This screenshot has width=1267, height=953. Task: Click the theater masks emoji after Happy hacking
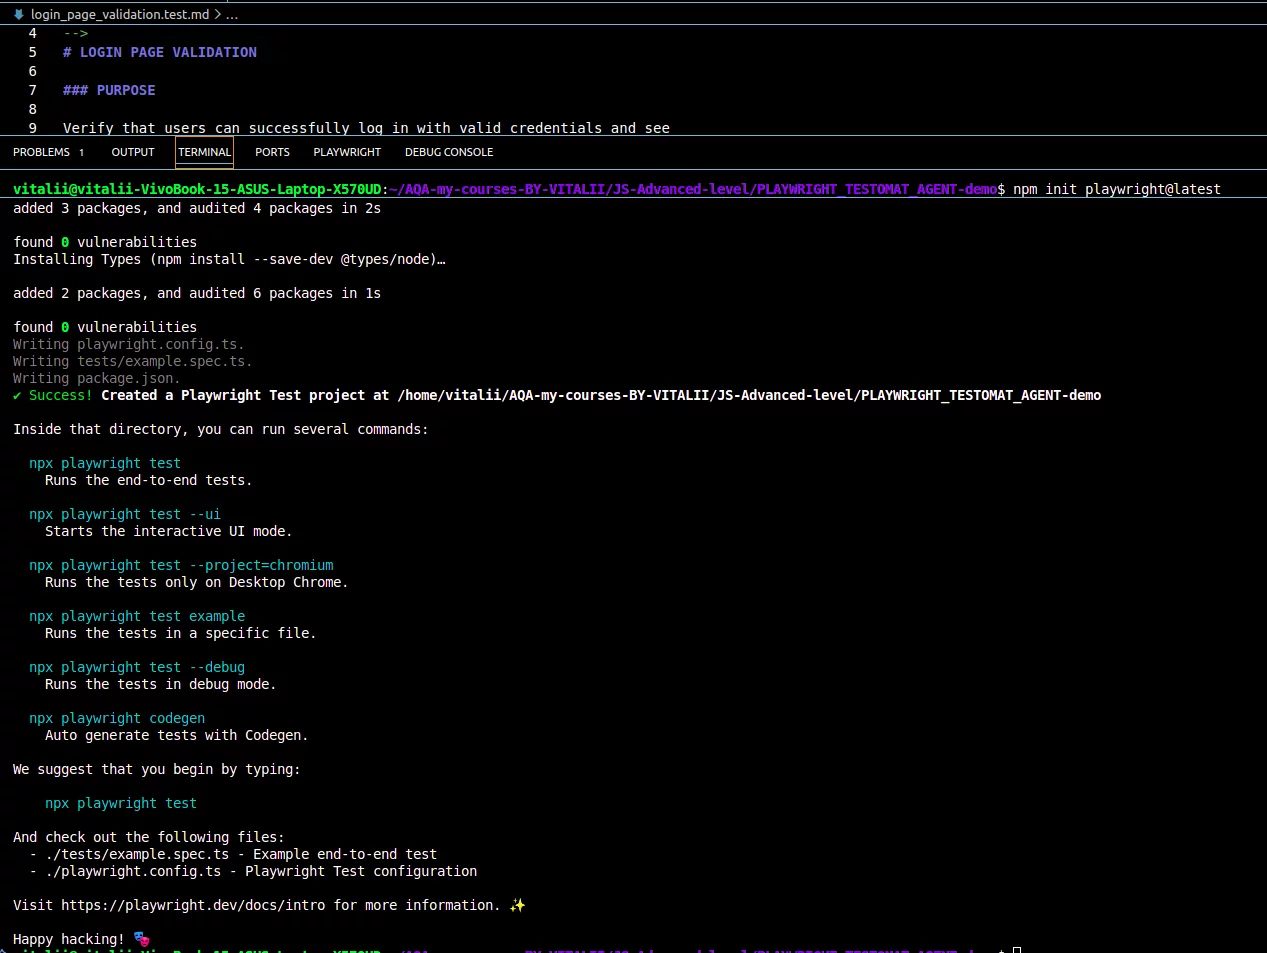coord(141,939)
